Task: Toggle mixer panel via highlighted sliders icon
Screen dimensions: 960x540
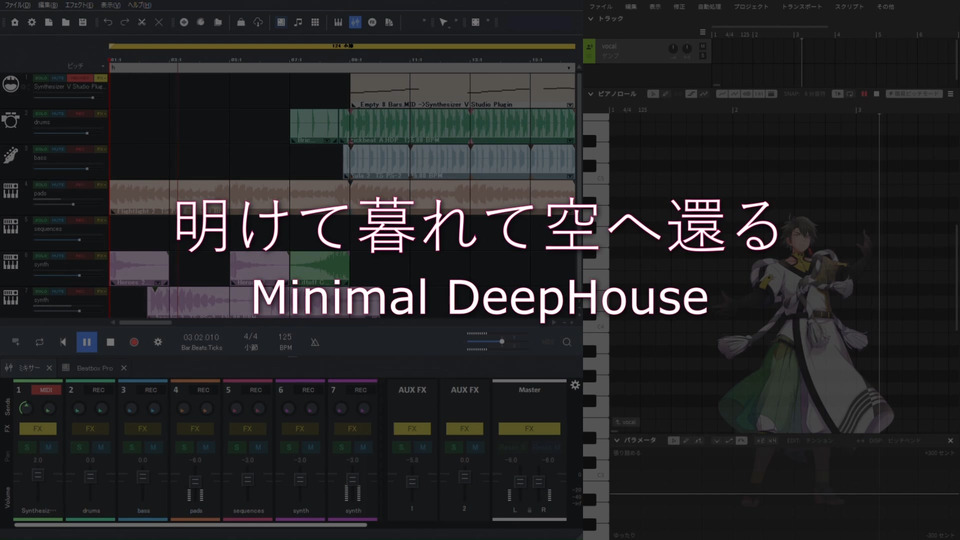Action: (355, 22)
